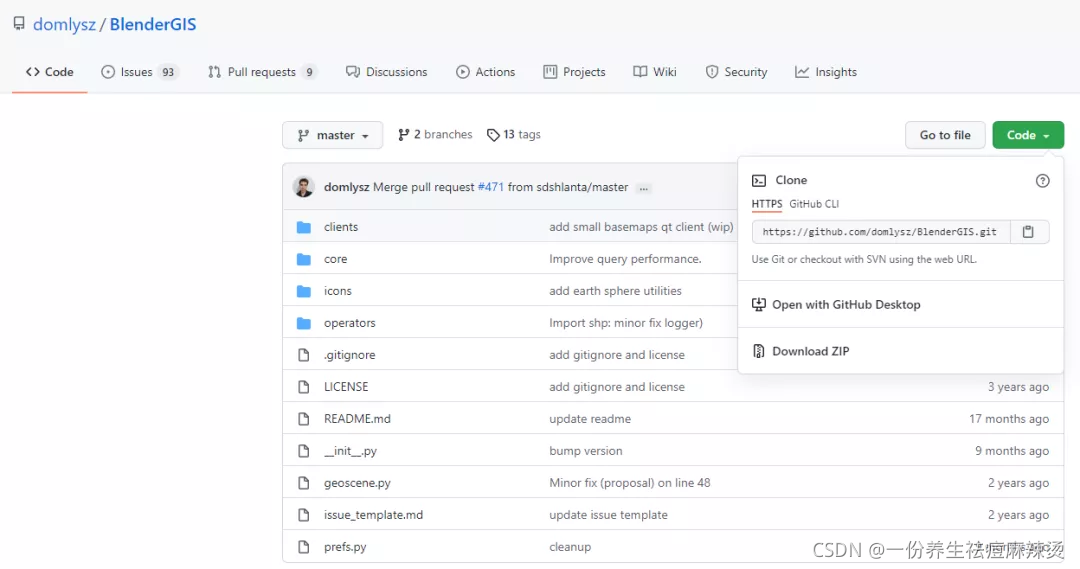Open the icons folder
The width and height of the screenshot is (1080, 569).
(338, 291)
